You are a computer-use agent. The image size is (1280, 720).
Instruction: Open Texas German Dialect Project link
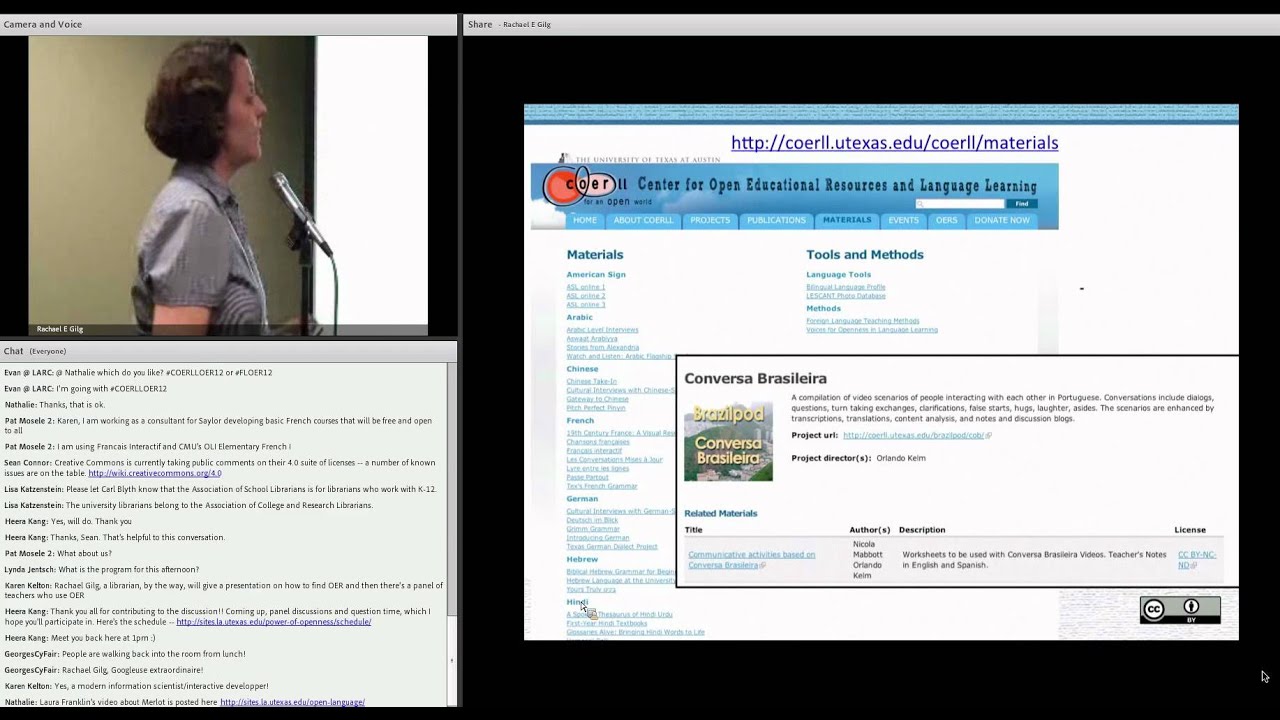point(612,547)
